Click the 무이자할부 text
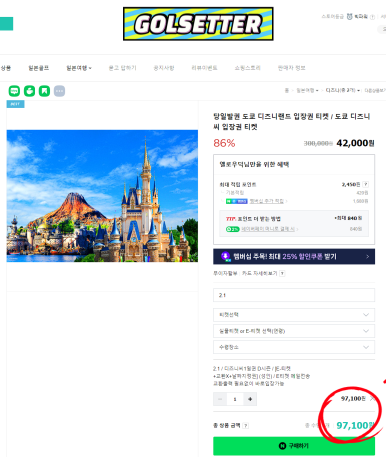The width and height of the screenshot is (386, 457). pyautogui.click(x=225, y=273)
